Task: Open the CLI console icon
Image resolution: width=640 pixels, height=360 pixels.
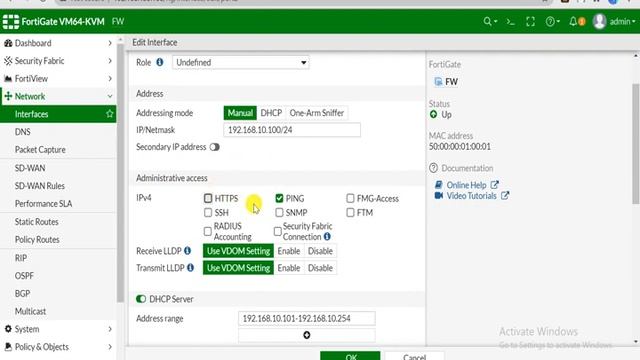Action: click(x=511, y=22)
